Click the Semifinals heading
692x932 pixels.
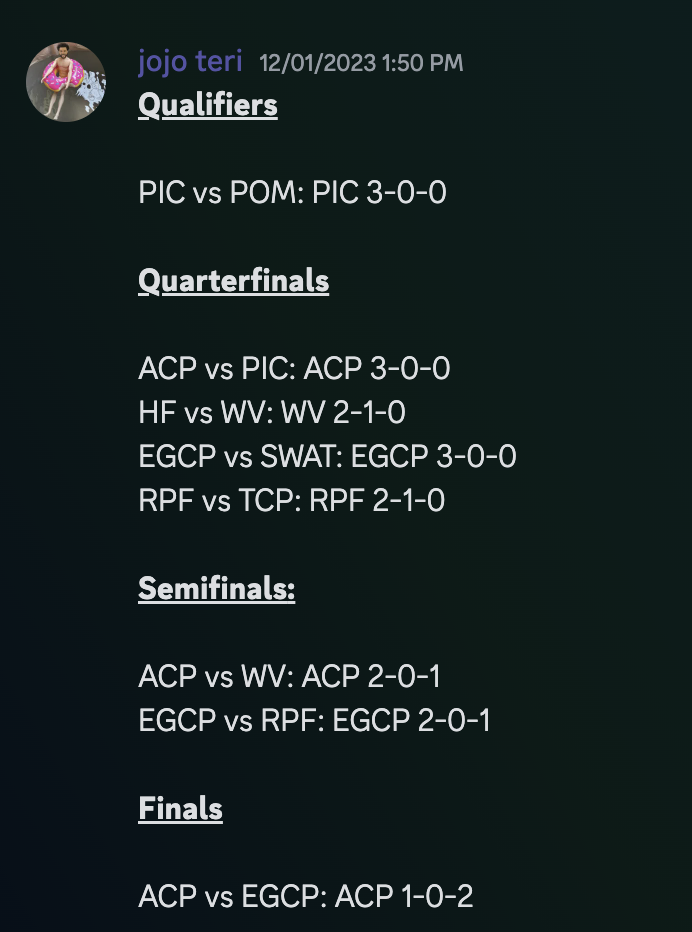(216, 589)
